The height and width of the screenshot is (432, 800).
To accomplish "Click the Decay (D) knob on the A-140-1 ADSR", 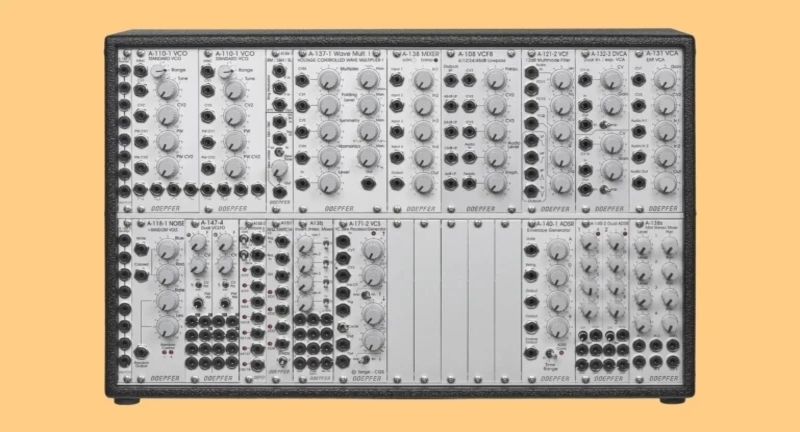I will point(558,275).
